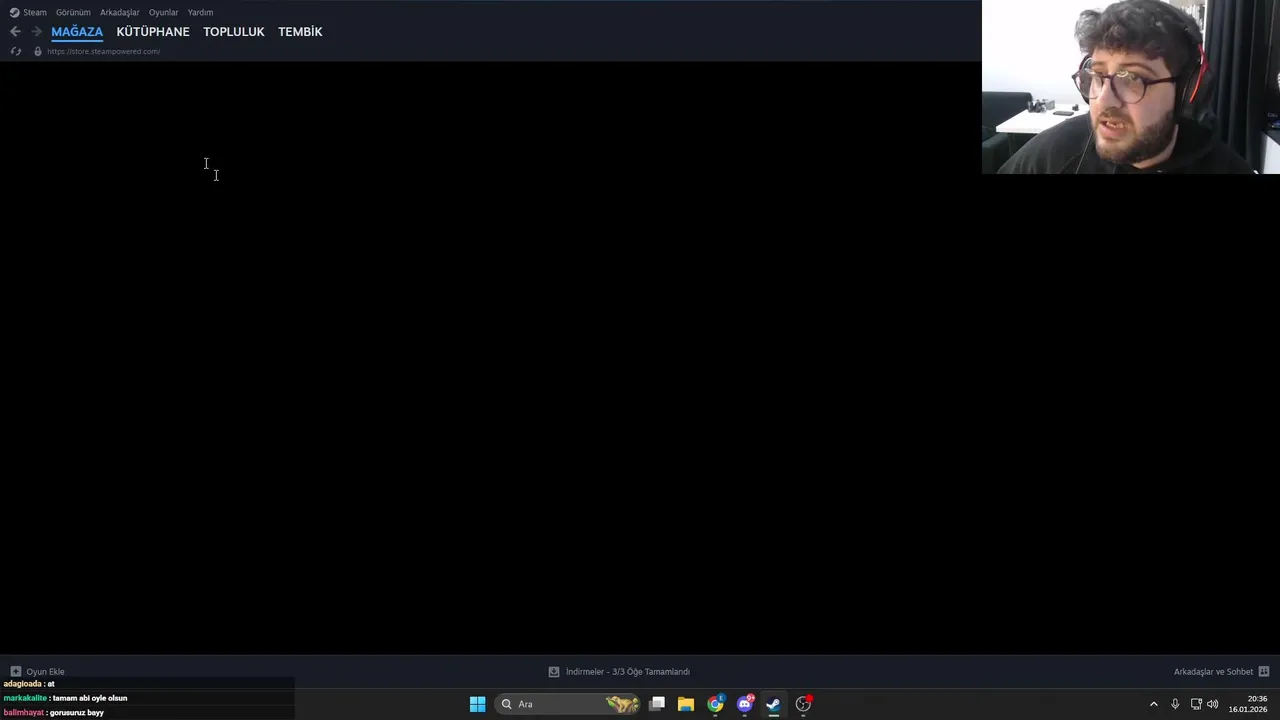Open the Steam menu
The image size is (1280, 720).
coord(35,12)
